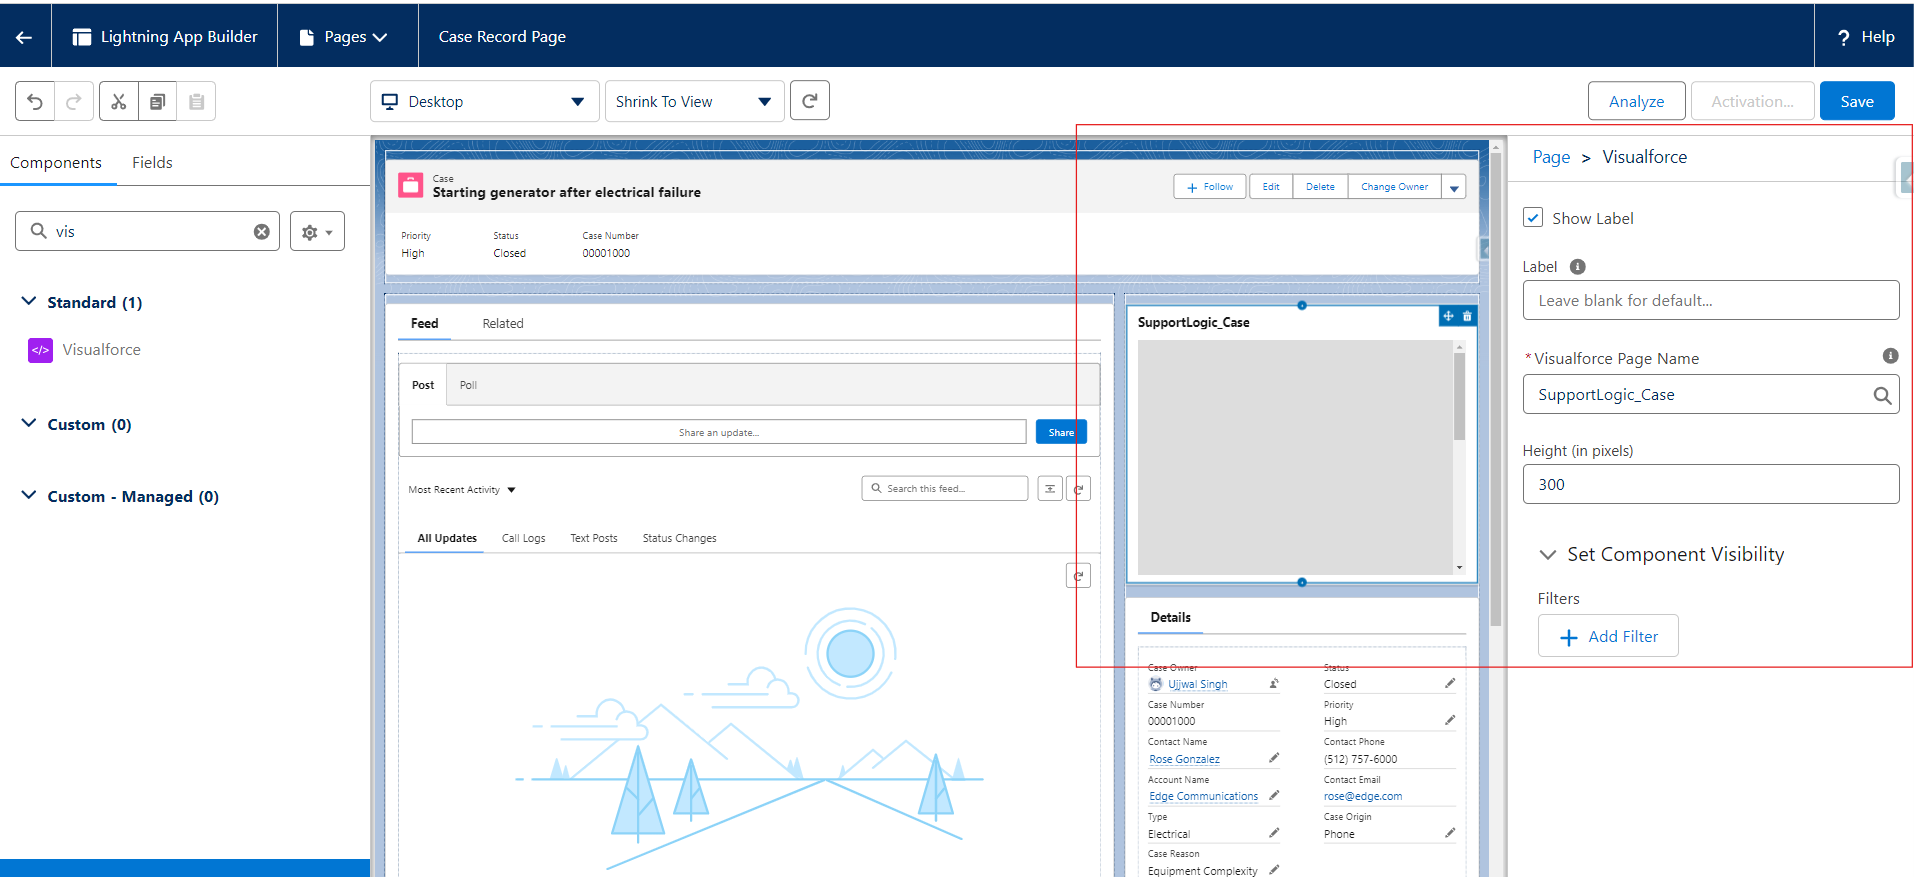The width and height of the screenshot is (1914, 877).
Task: Select the Related tab on canvas
Action: click(x=503, y=323)
